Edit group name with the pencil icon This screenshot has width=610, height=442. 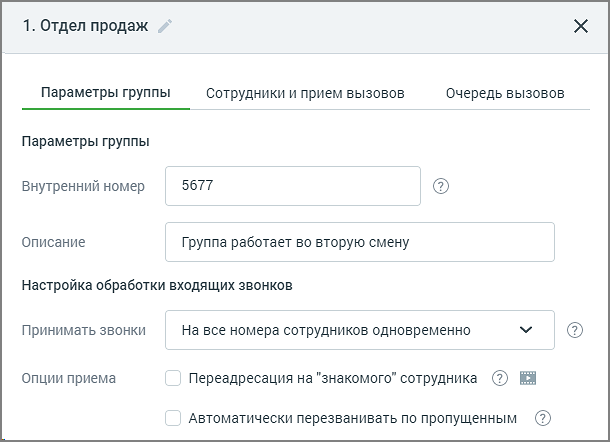point(165,26)
